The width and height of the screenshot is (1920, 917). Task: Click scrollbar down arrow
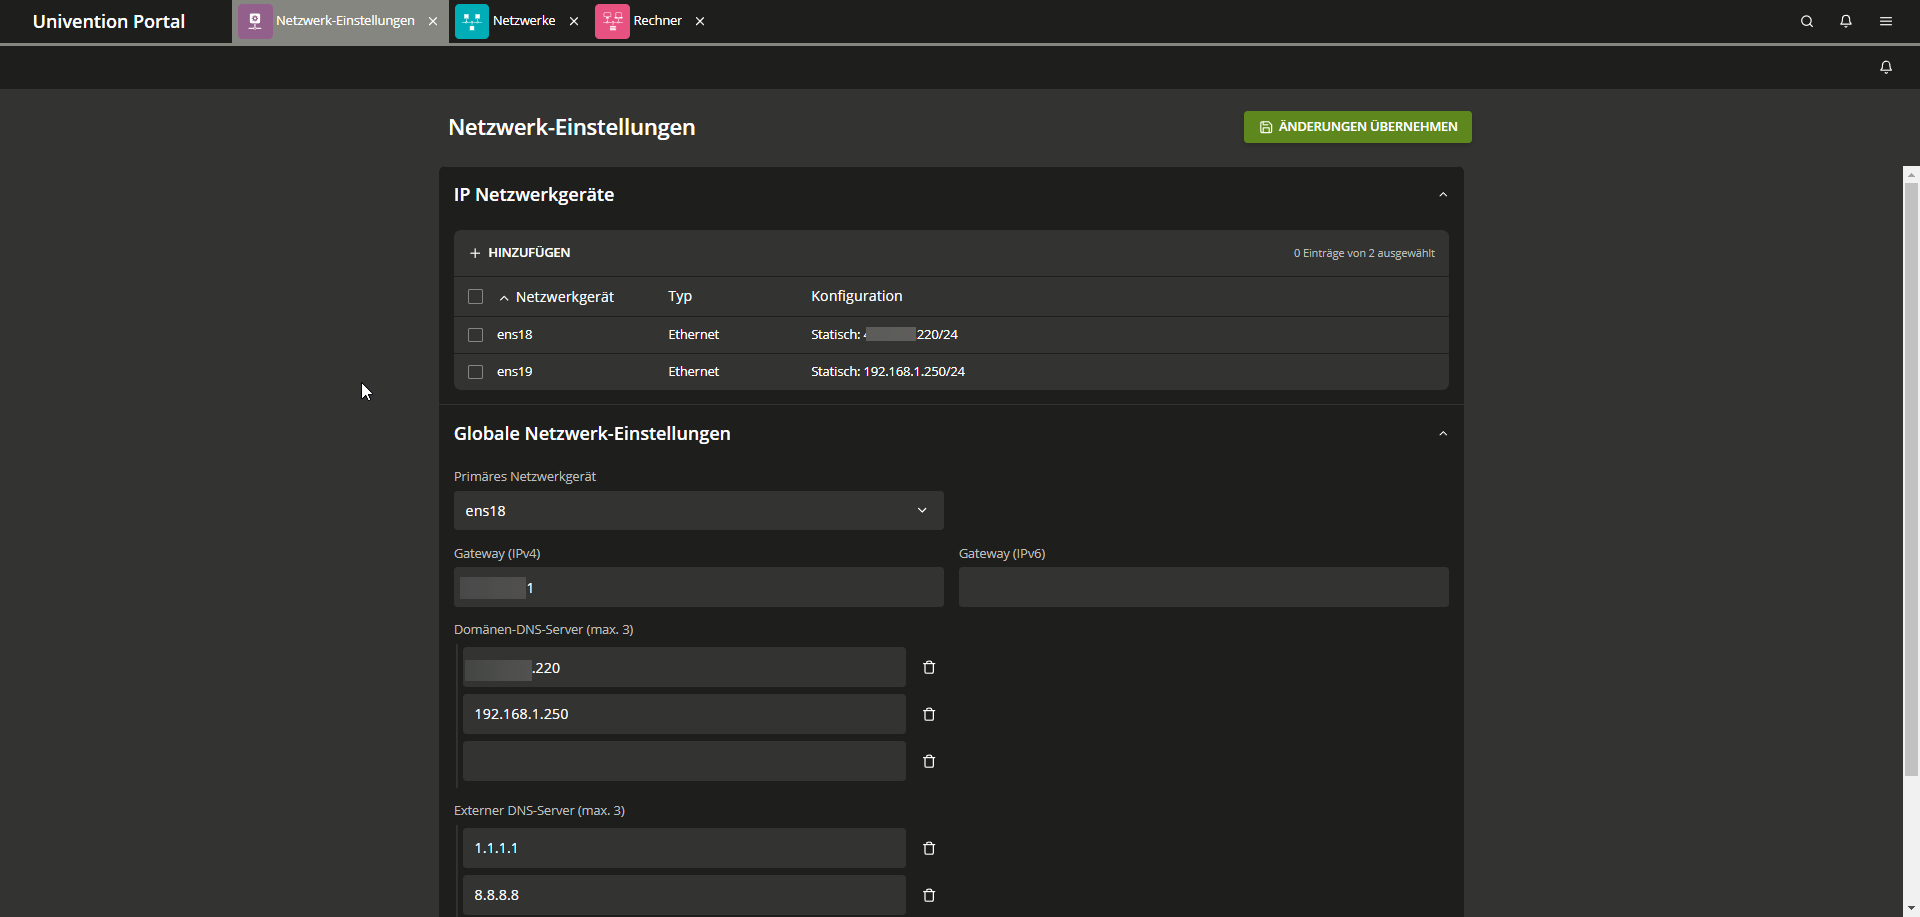click(x=1911, y=908)
